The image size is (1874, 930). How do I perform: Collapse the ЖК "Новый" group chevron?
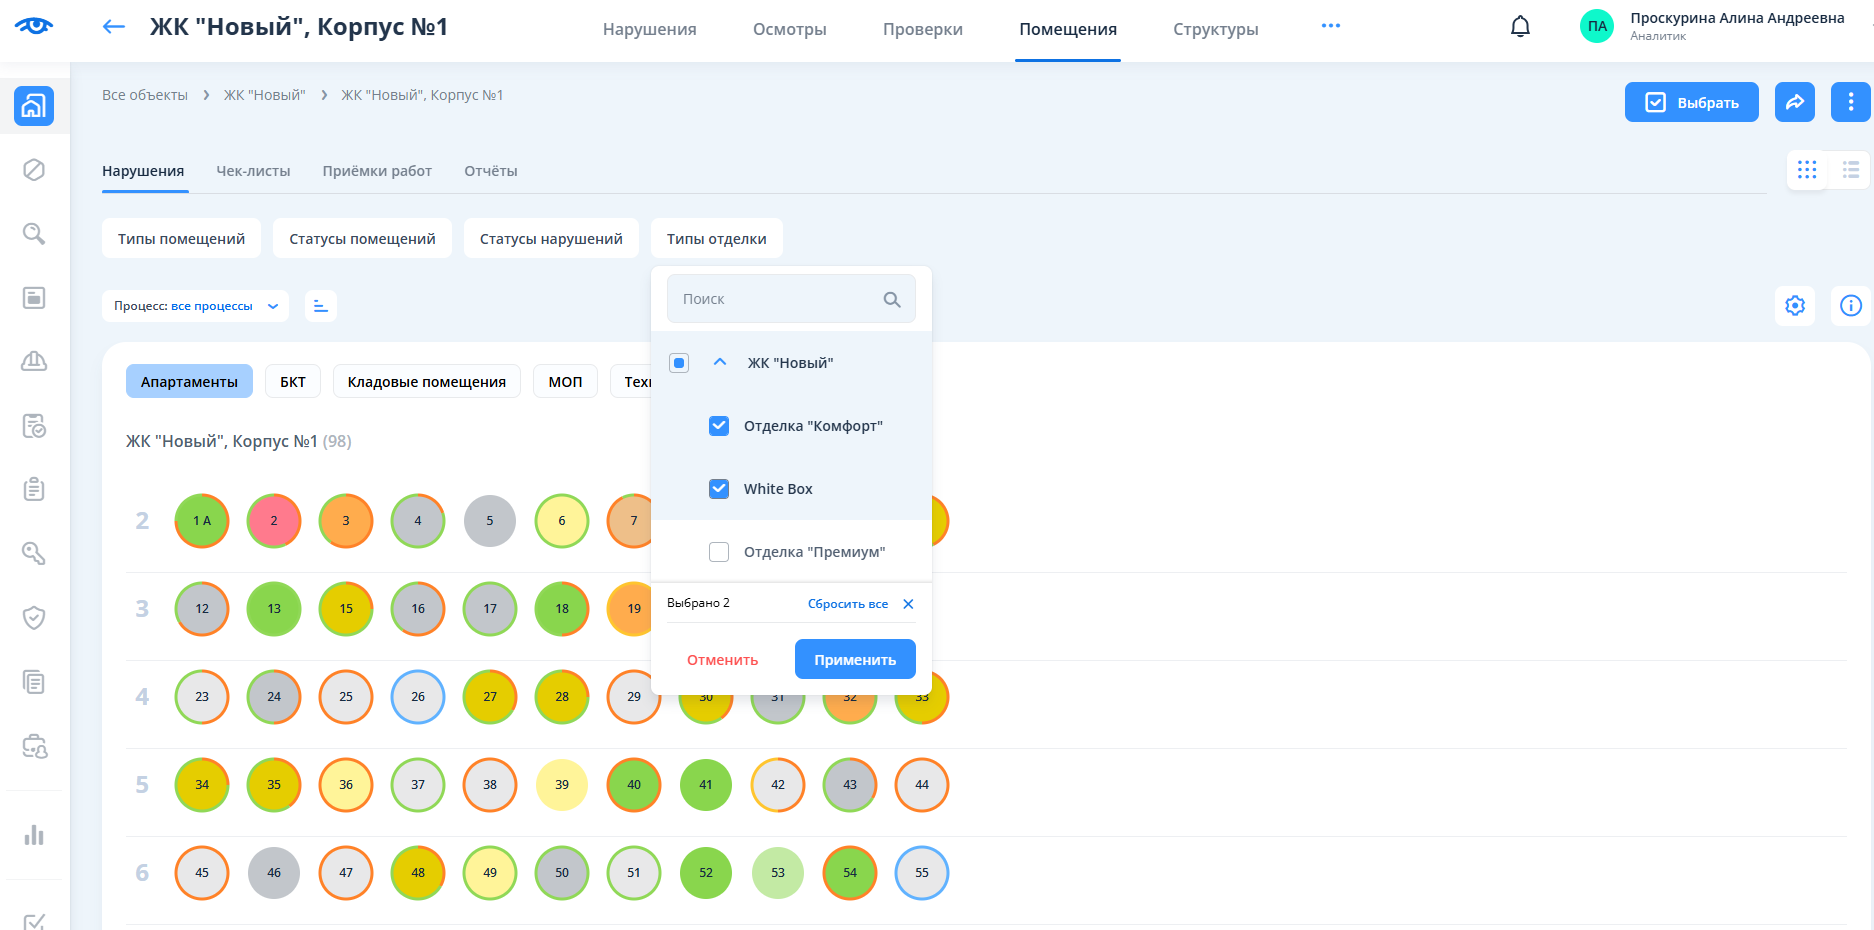tap(720, 363)
